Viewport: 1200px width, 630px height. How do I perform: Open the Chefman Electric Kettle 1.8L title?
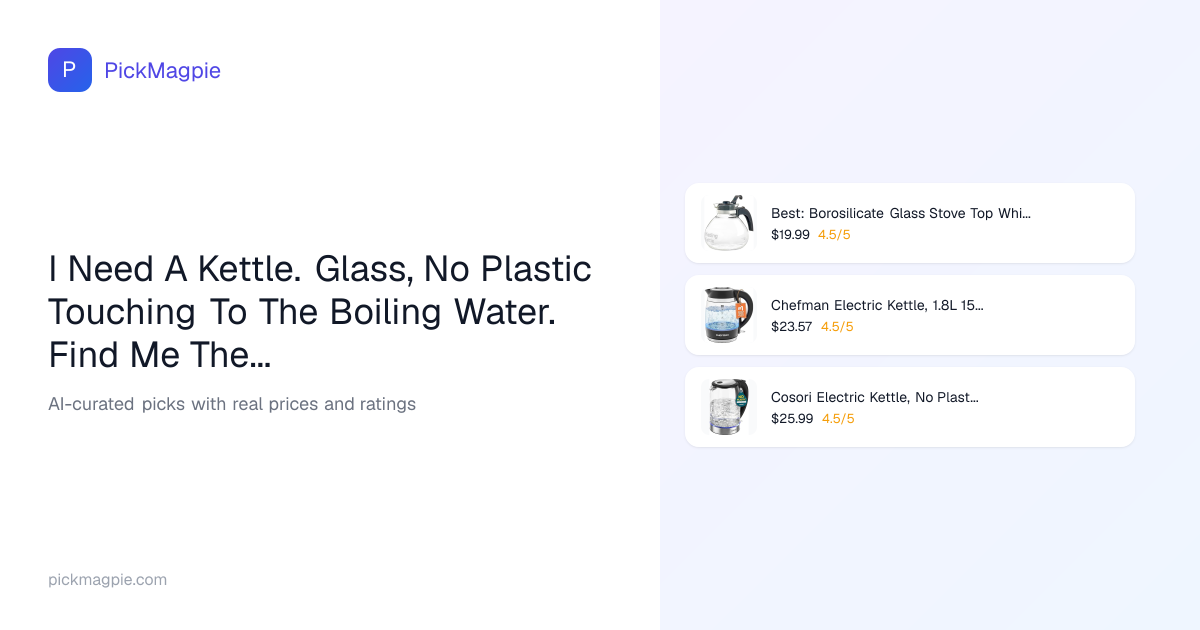[876, 306]
